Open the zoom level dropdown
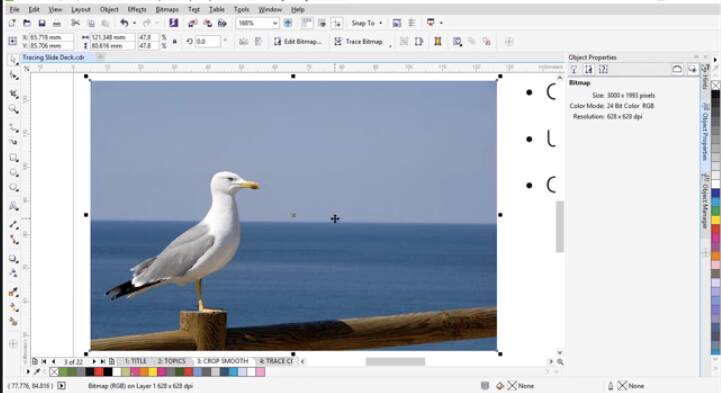The width and height of the screenshot is (721, 393). (x=275, y=23)
